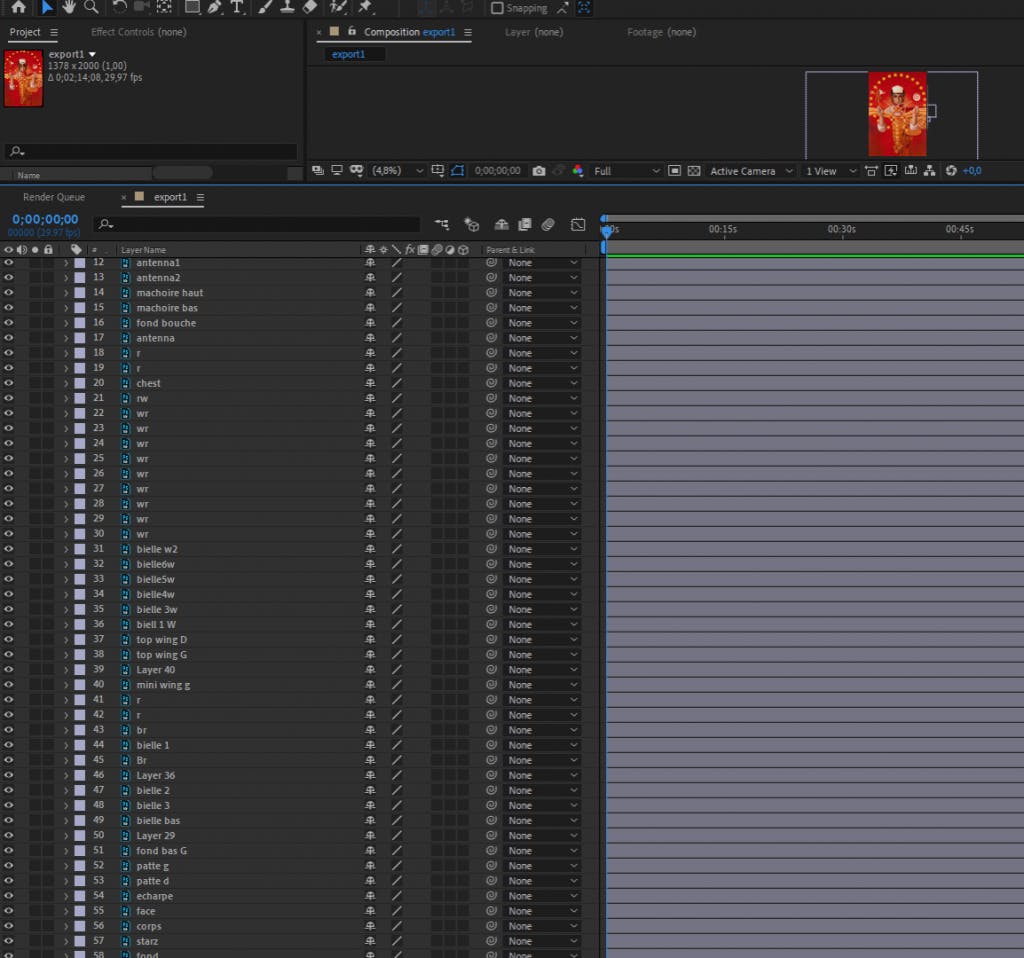Switch to the Render Queue tab

54,197
